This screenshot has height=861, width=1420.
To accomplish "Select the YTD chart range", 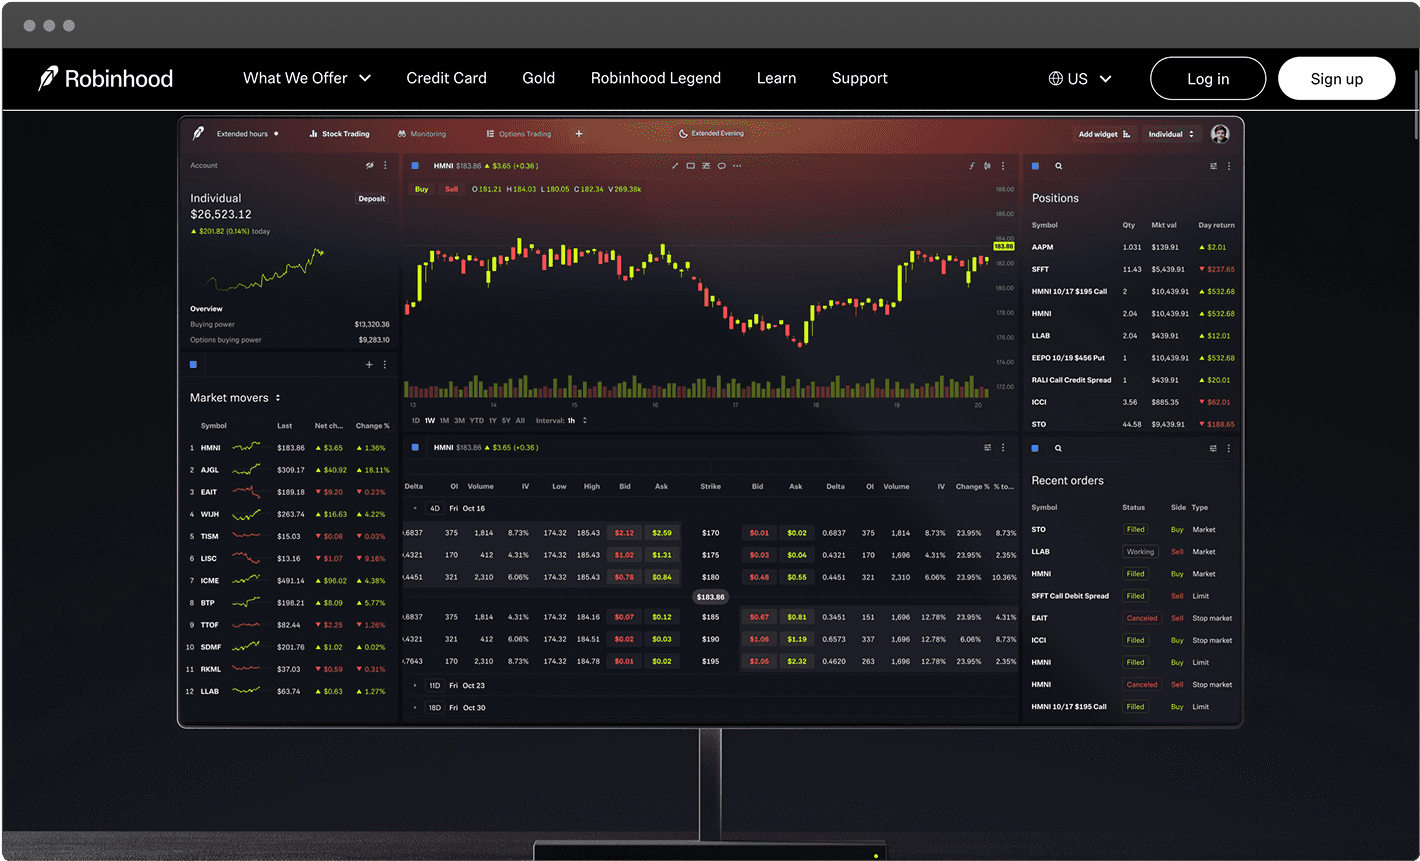I will coord(476,420).
